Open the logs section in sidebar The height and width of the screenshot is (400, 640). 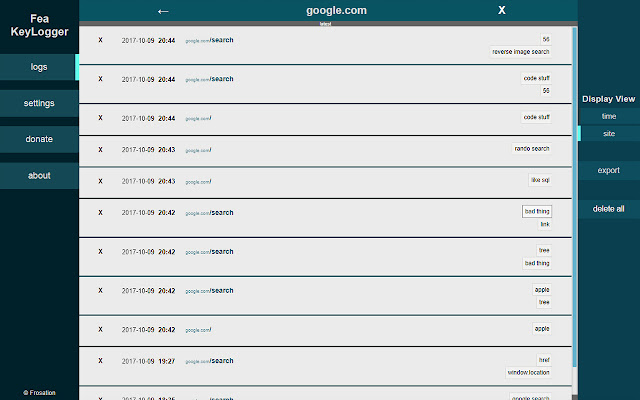39,67
